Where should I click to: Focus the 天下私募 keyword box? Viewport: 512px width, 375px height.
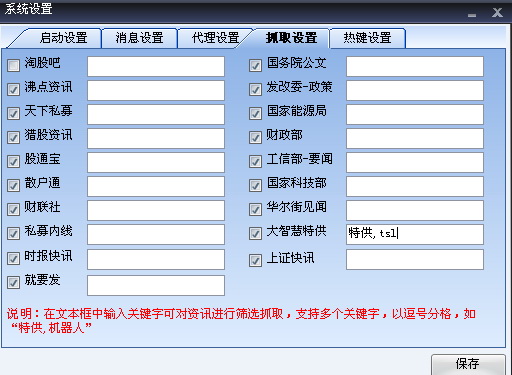[x=156, y=114]
